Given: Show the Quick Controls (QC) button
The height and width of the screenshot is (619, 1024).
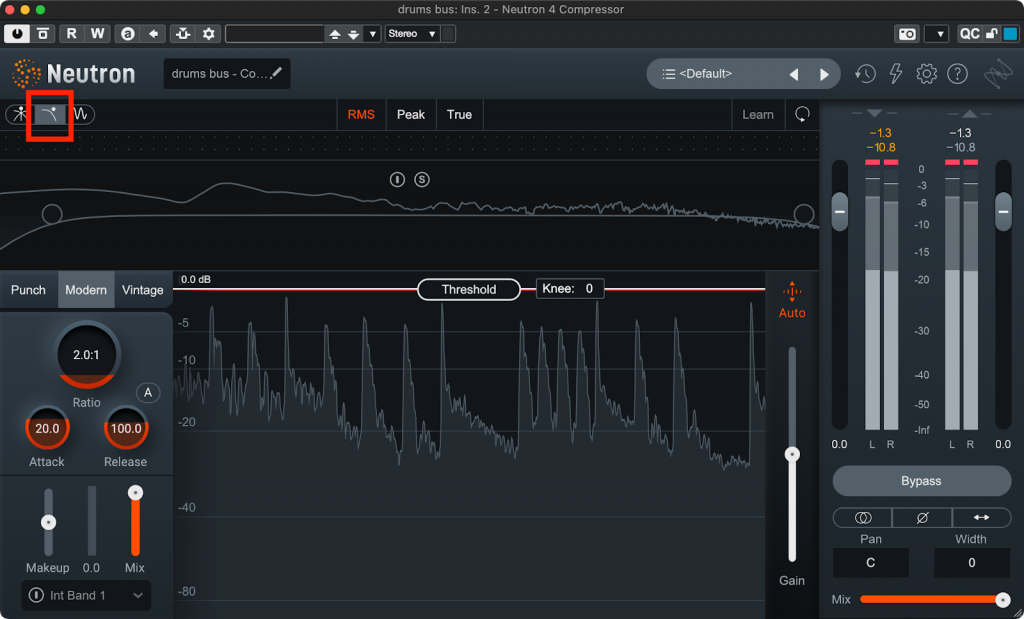Looking at the screenshot, I should [969, 33].
